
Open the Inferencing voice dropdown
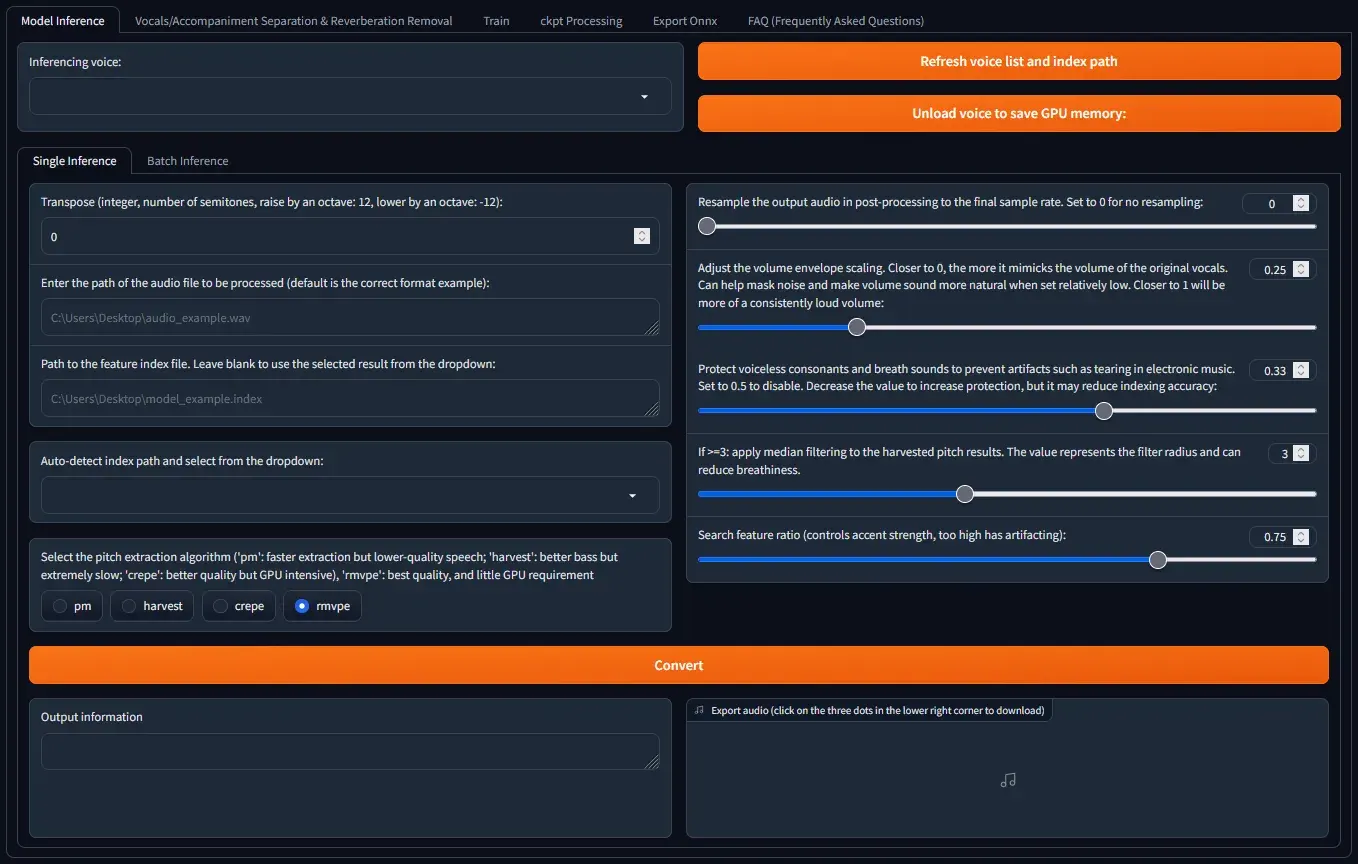(x=349, y=97)
